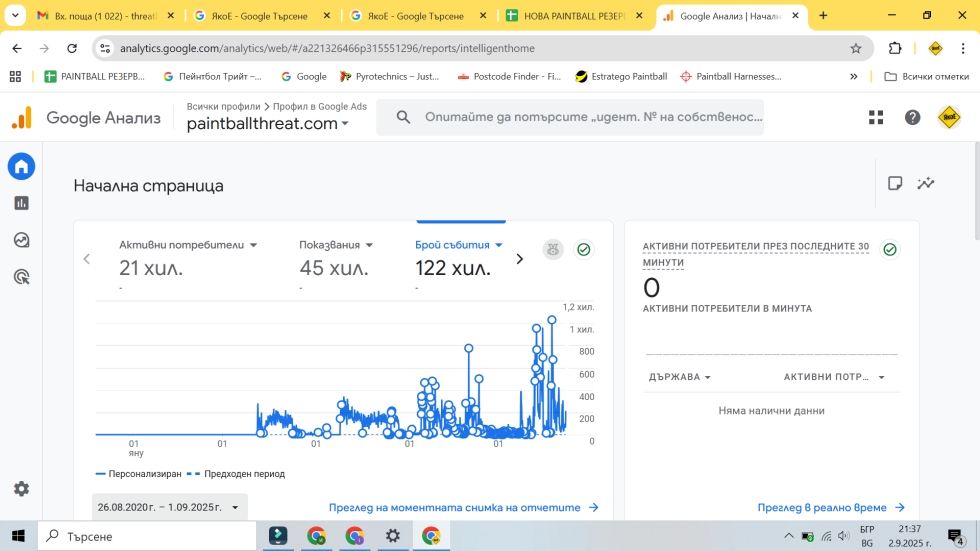Click the gray medal icon above chart
The height and width of the screenshot is (551, 980).
(x=552, y=249)
